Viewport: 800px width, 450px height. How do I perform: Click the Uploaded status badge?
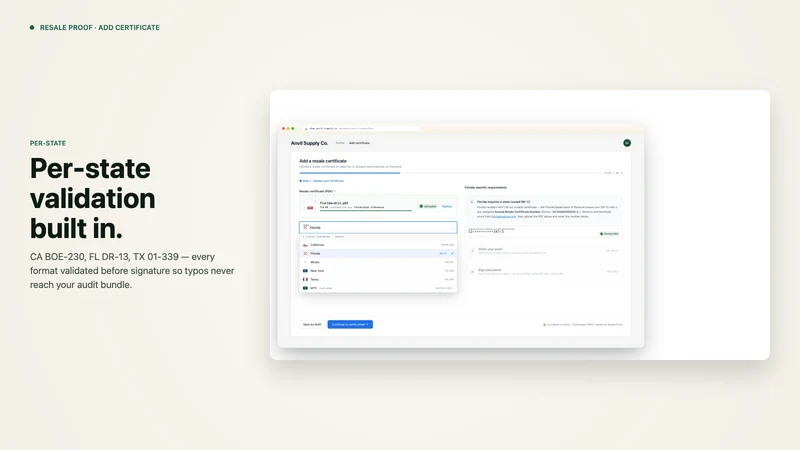pos(428,207)
